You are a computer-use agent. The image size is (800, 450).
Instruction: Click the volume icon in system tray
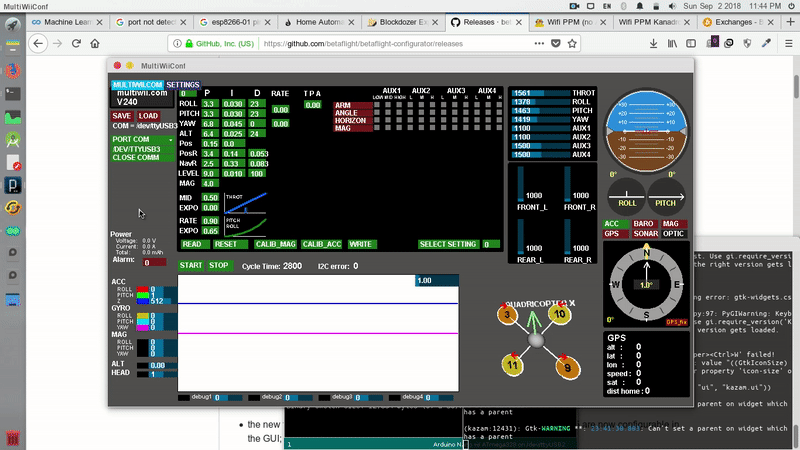pyautogui.click(x=672, y=6)
